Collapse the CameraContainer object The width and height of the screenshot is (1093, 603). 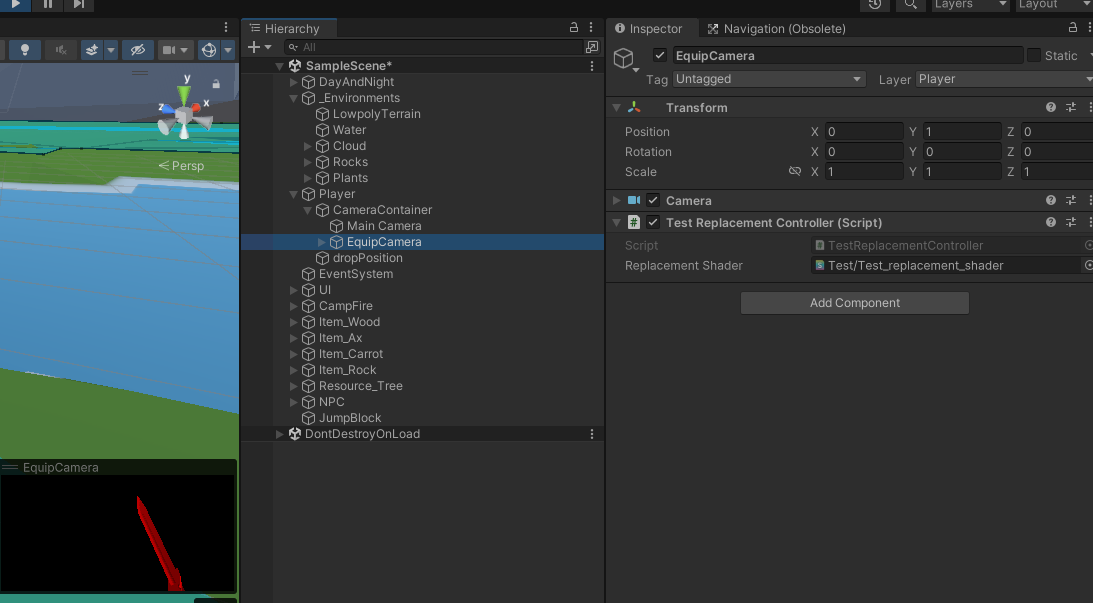pos(307,210)
